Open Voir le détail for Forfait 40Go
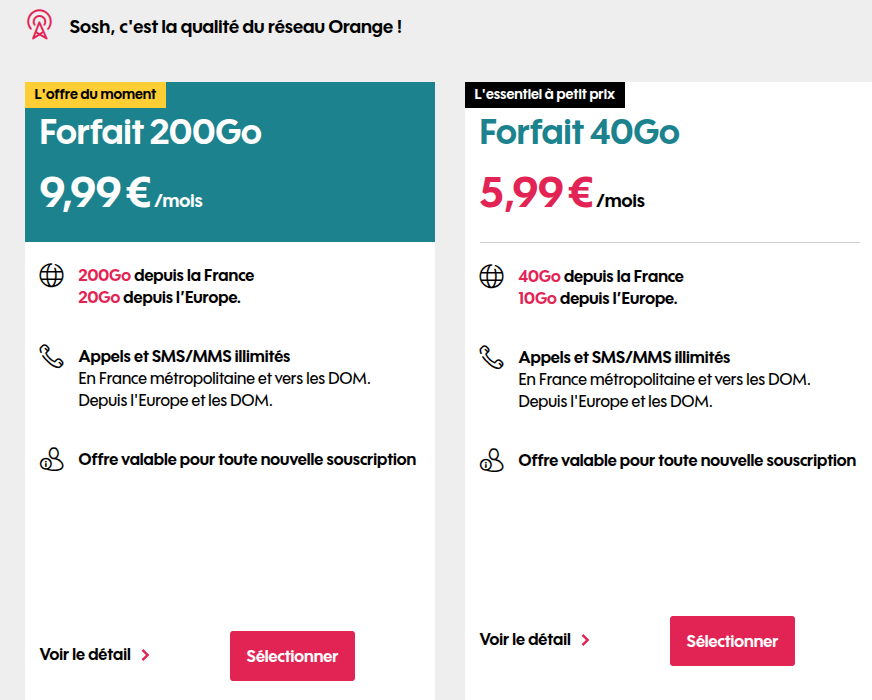 click(525, 639)
